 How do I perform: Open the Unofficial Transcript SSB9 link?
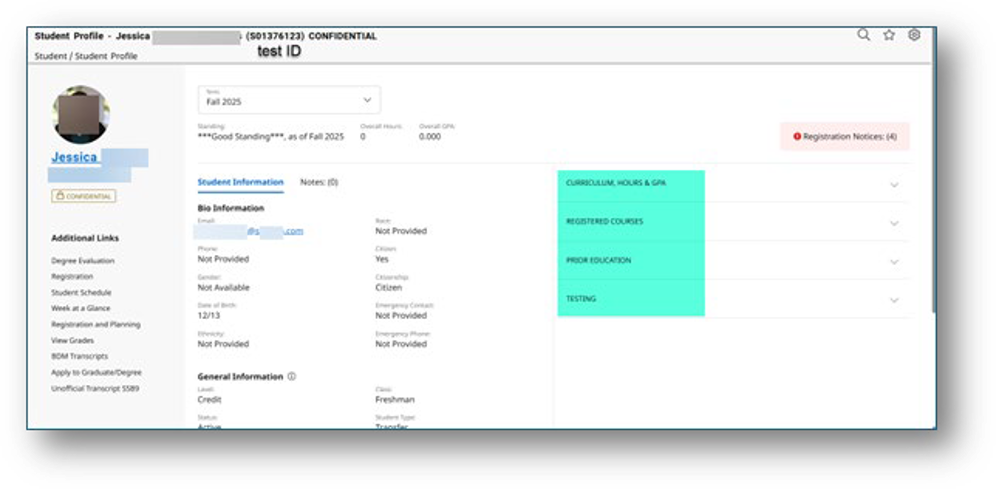pos(95,388)
